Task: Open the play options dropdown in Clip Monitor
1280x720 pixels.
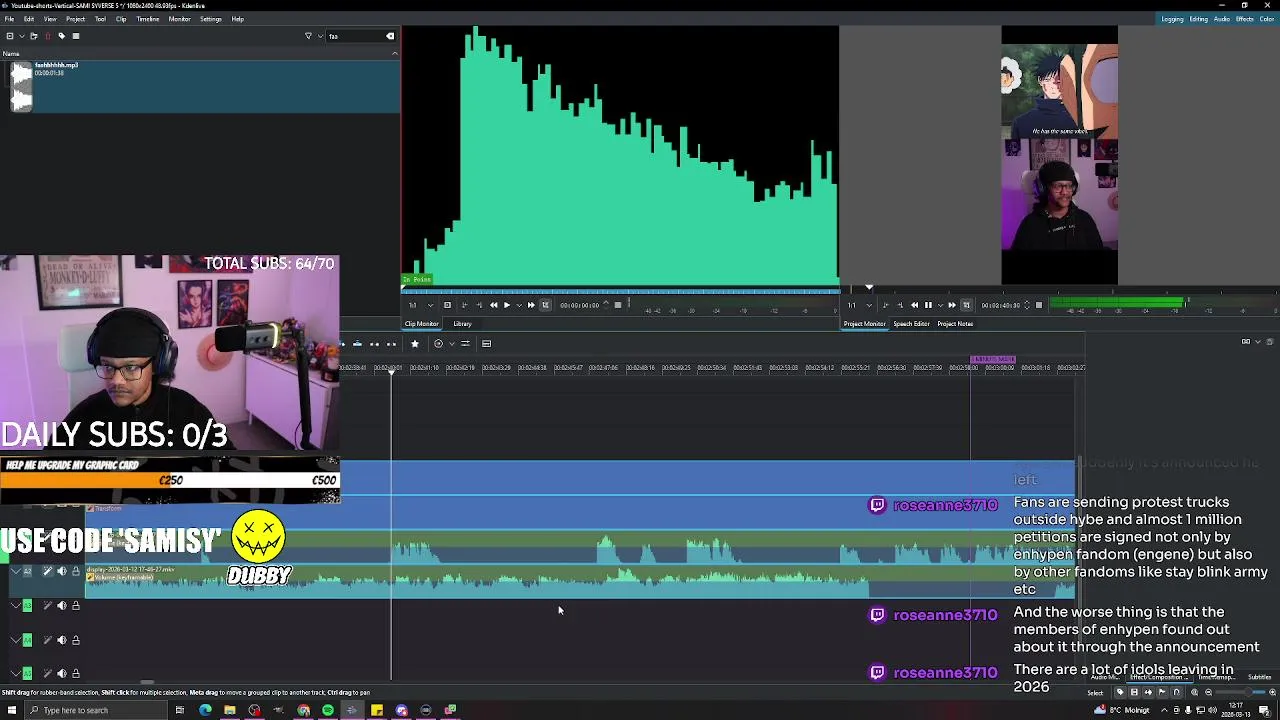Action: (x=519, y=305)
